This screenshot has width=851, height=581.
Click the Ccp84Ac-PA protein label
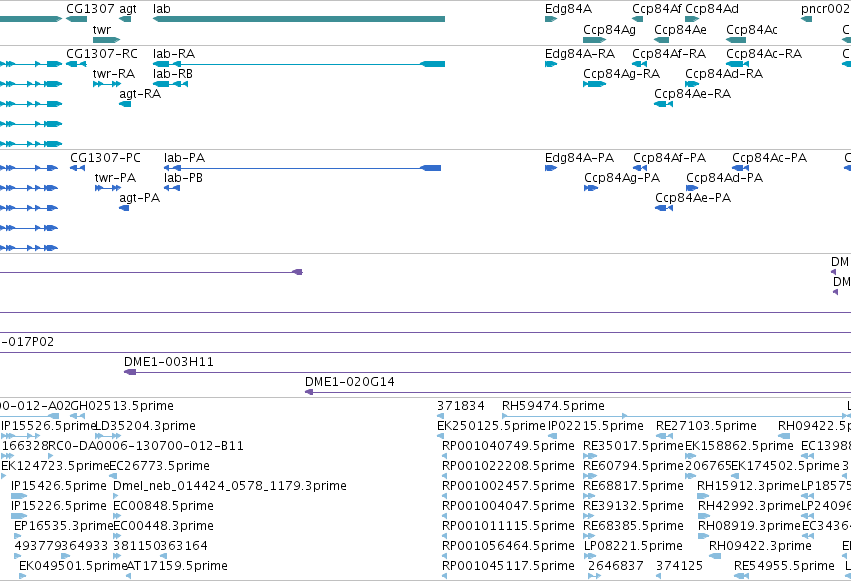coord(769,158)
